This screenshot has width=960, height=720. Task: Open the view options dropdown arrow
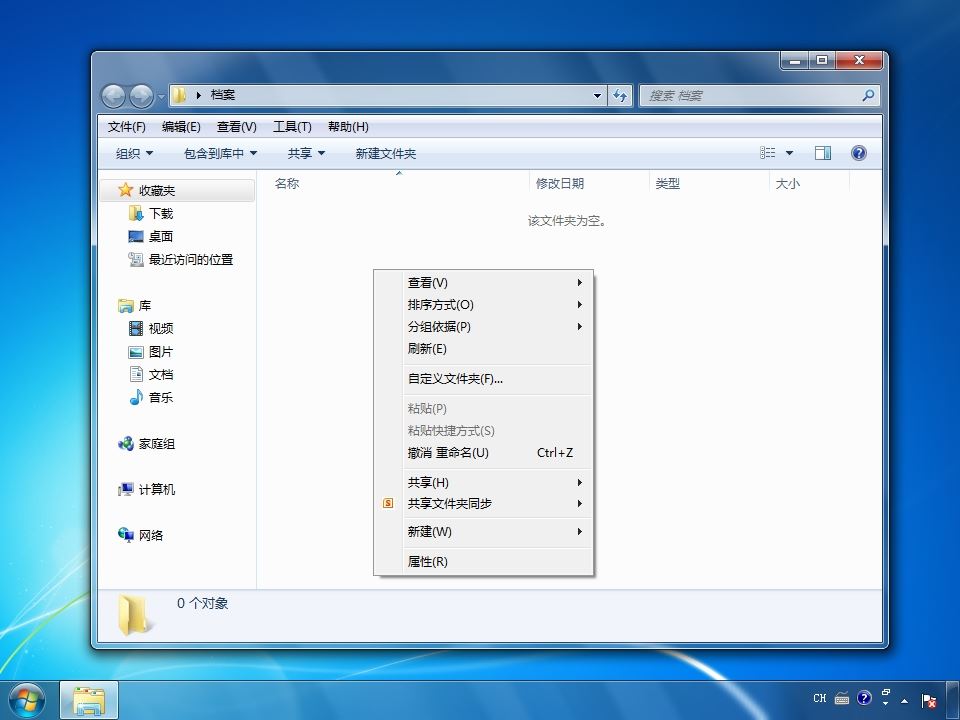(789, 153)
